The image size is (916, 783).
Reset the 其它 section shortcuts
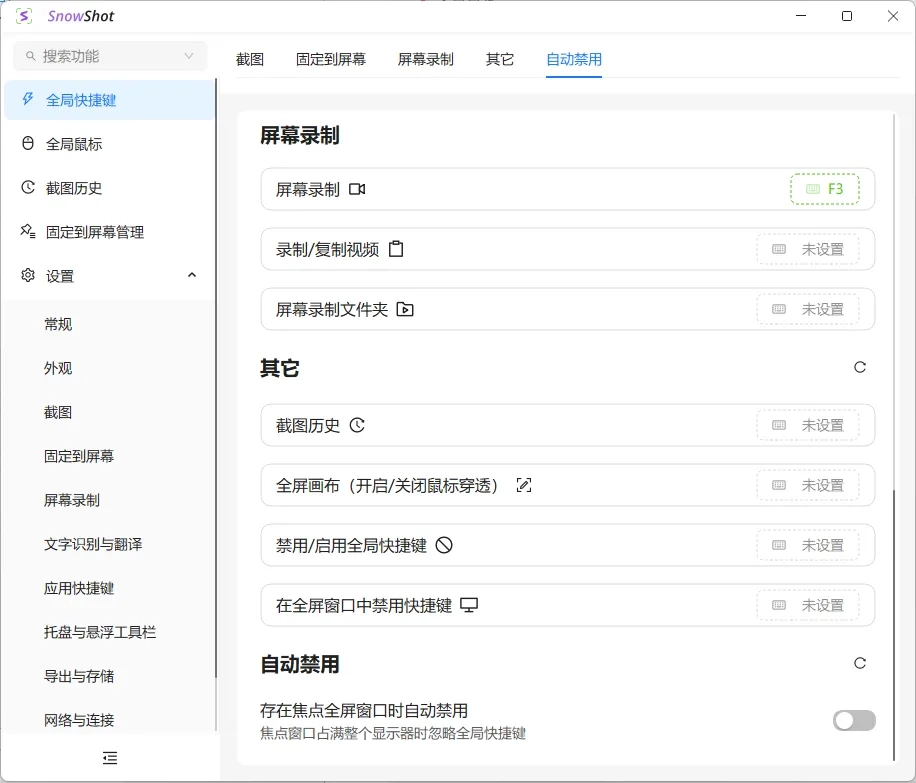click(860, 367)
